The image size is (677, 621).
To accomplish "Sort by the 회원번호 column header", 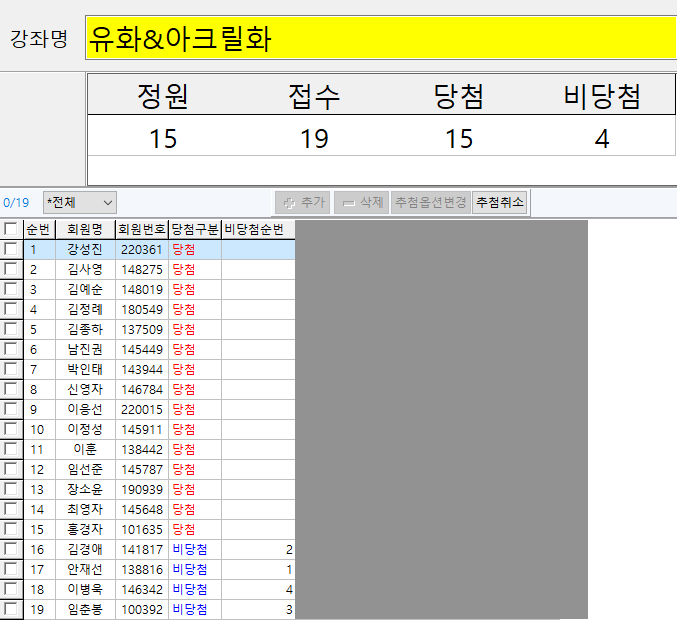I will click(142, 229).
